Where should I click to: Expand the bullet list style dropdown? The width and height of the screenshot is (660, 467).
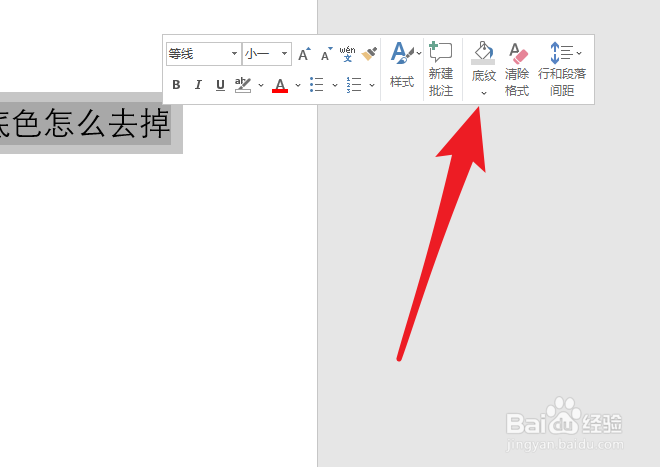(335, 85)
